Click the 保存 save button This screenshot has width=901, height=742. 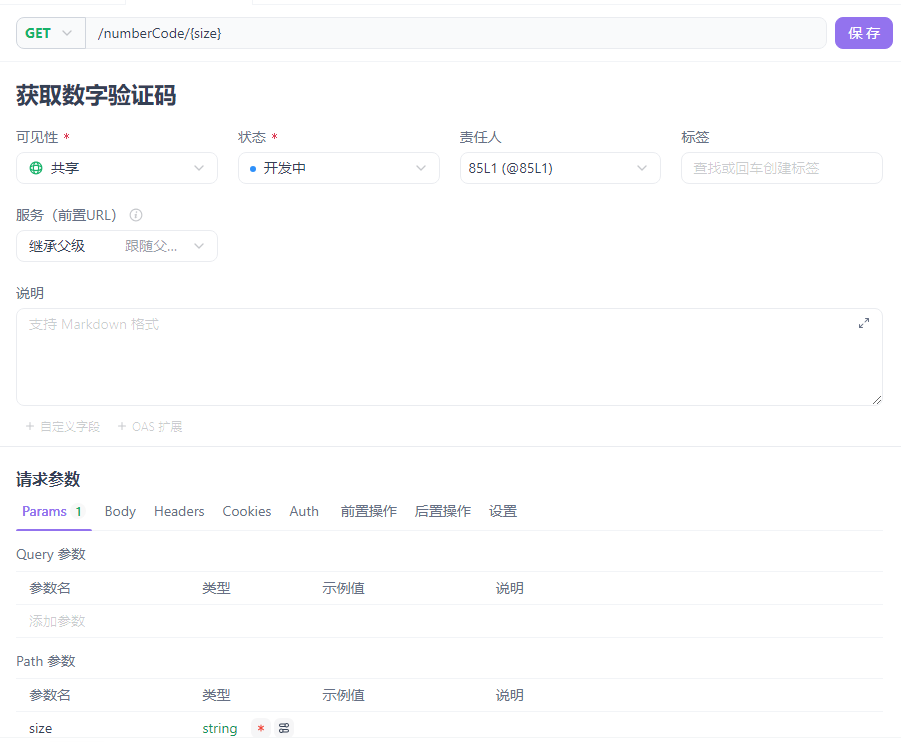pos(863,32)
